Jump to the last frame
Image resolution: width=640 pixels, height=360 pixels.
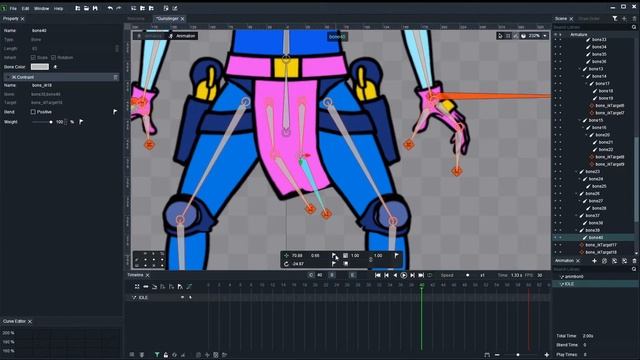tap(421, 276)
